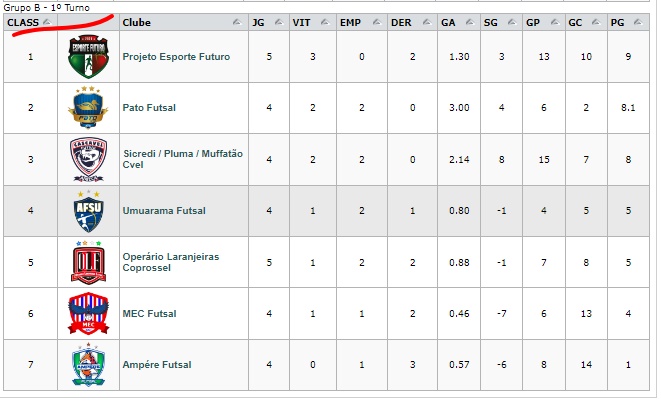Sort by the JG sort arrow
The height and width of the screenshot is (401, 661).
point(279,22)
